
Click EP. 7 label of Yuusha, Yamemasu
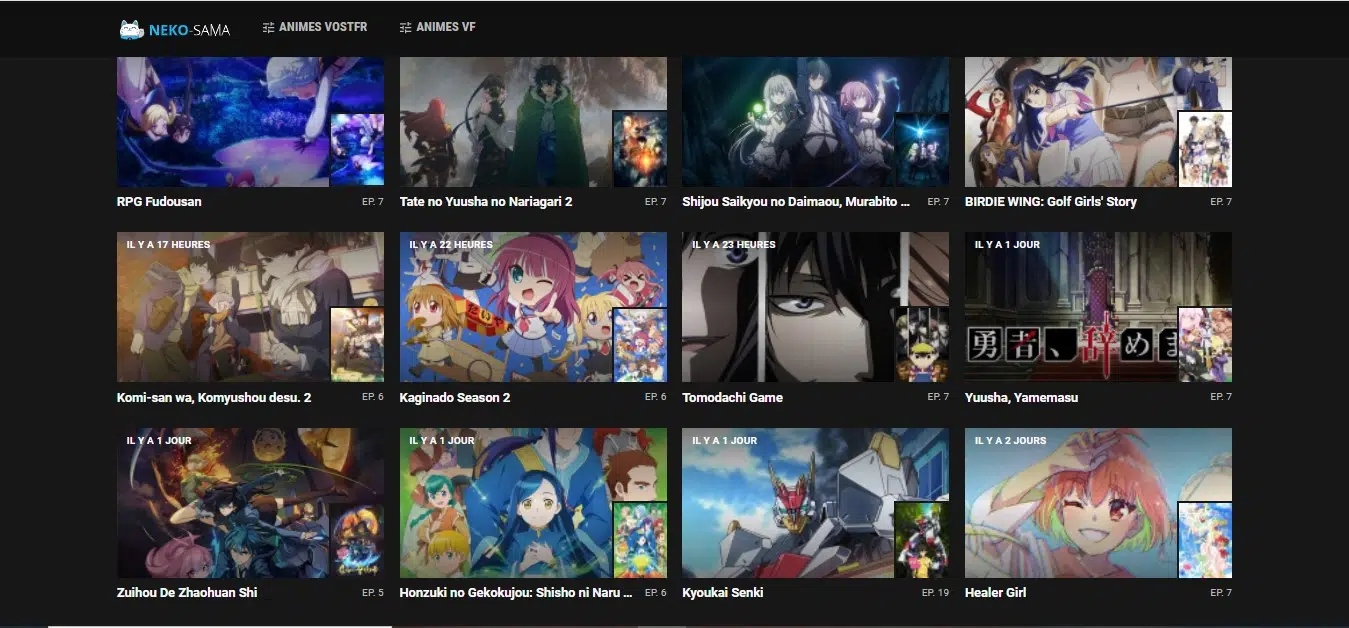pyautogui.click(x=1221, y=398)
